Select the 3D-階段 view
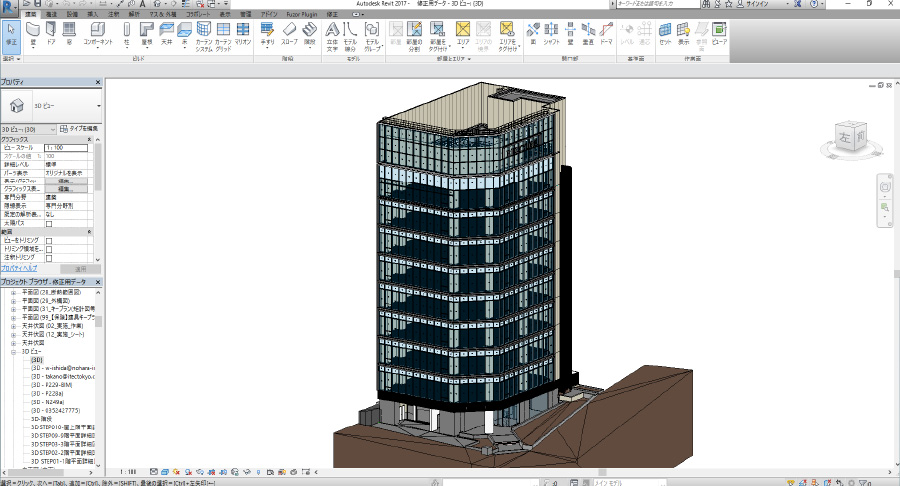Image resolution: width=900 pixels, height=486 pixels. coord(41,419)
